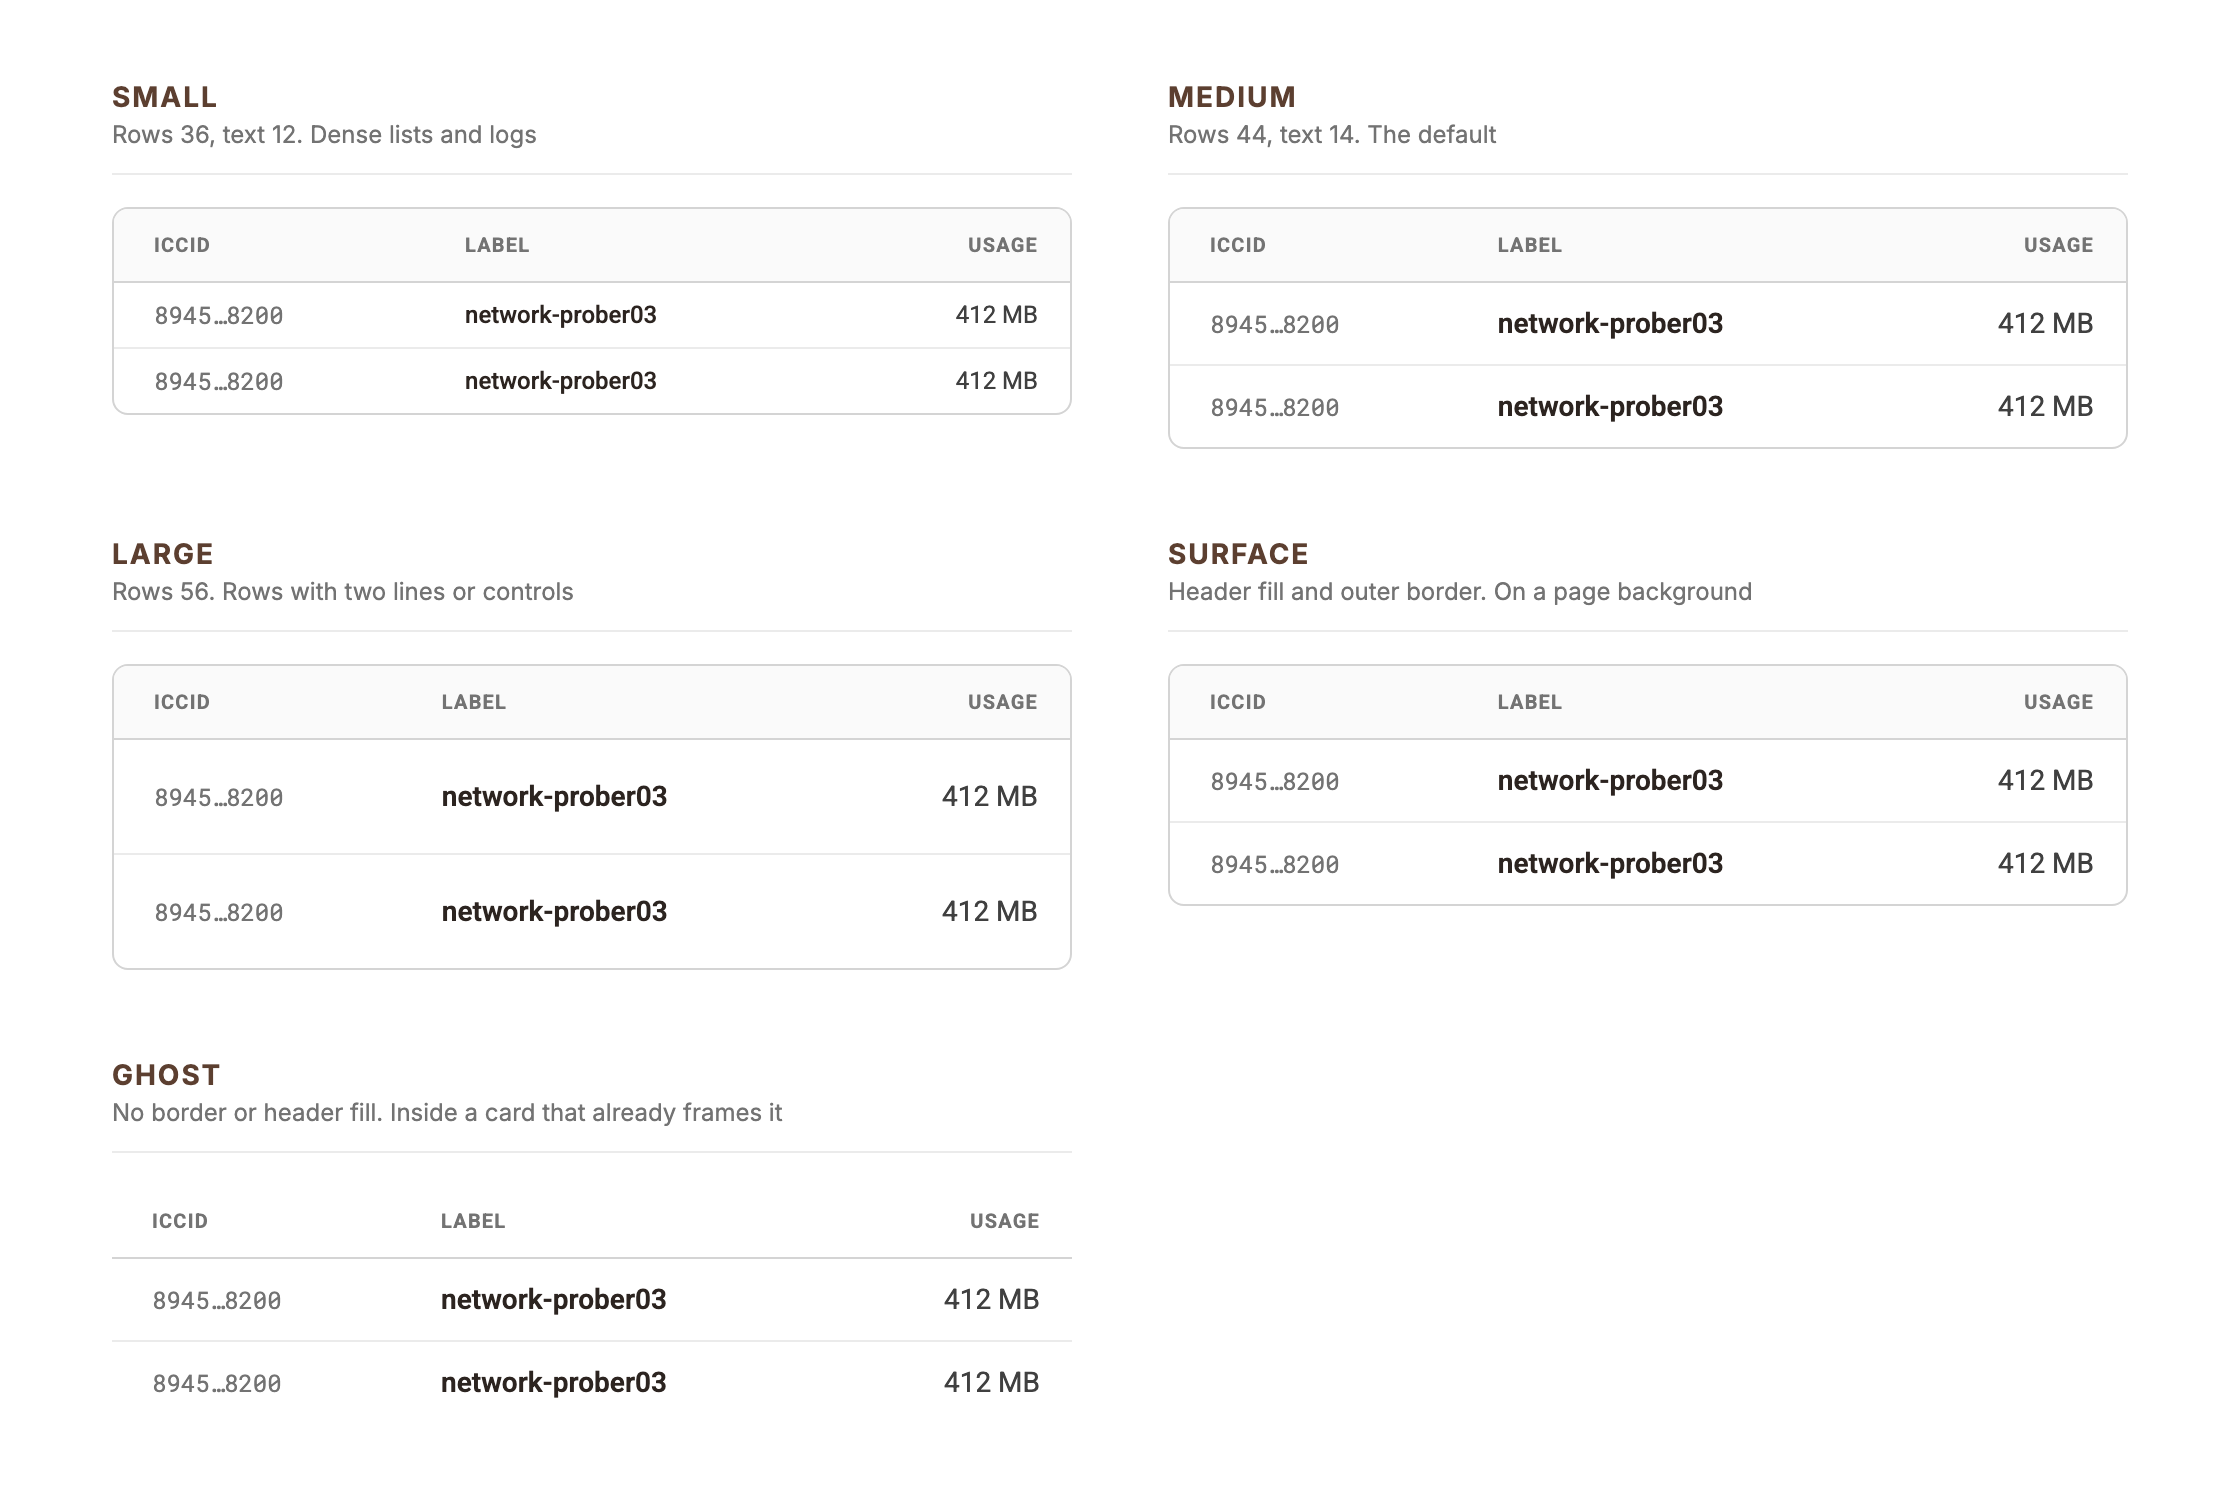This screenshot has height=1493, width=2240.
Task: Click the 'Rows with two lines or controls' description
Action: pyautogui.click(x=398, y=592)
